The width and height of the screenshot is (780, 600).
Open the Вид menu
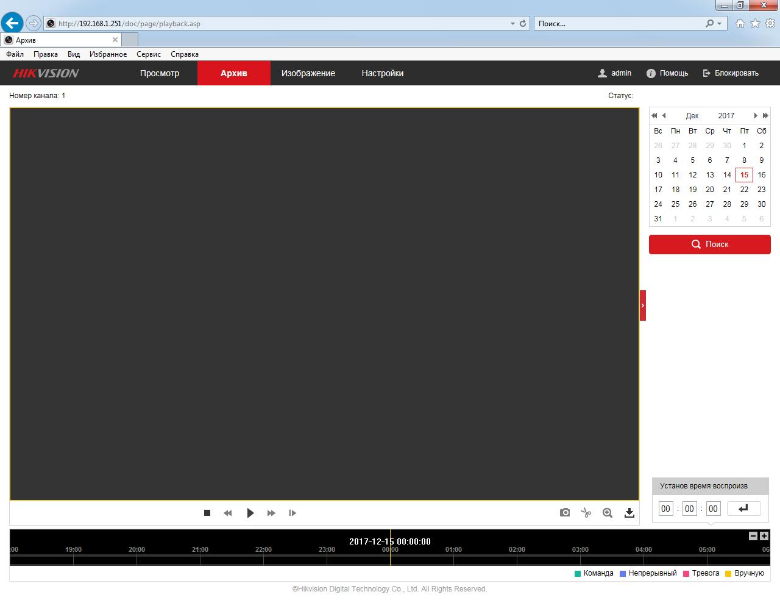tap(74, 54)
